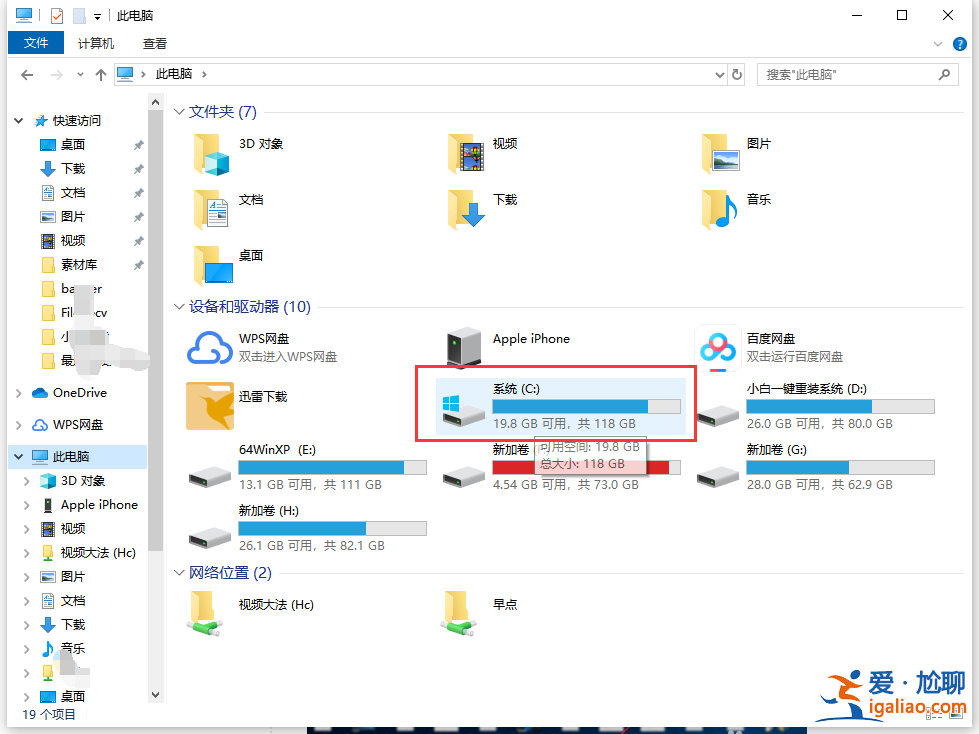Expand OneDrive in the navigation pane
This screenshot has height=734, width=979.
(18, 392)
